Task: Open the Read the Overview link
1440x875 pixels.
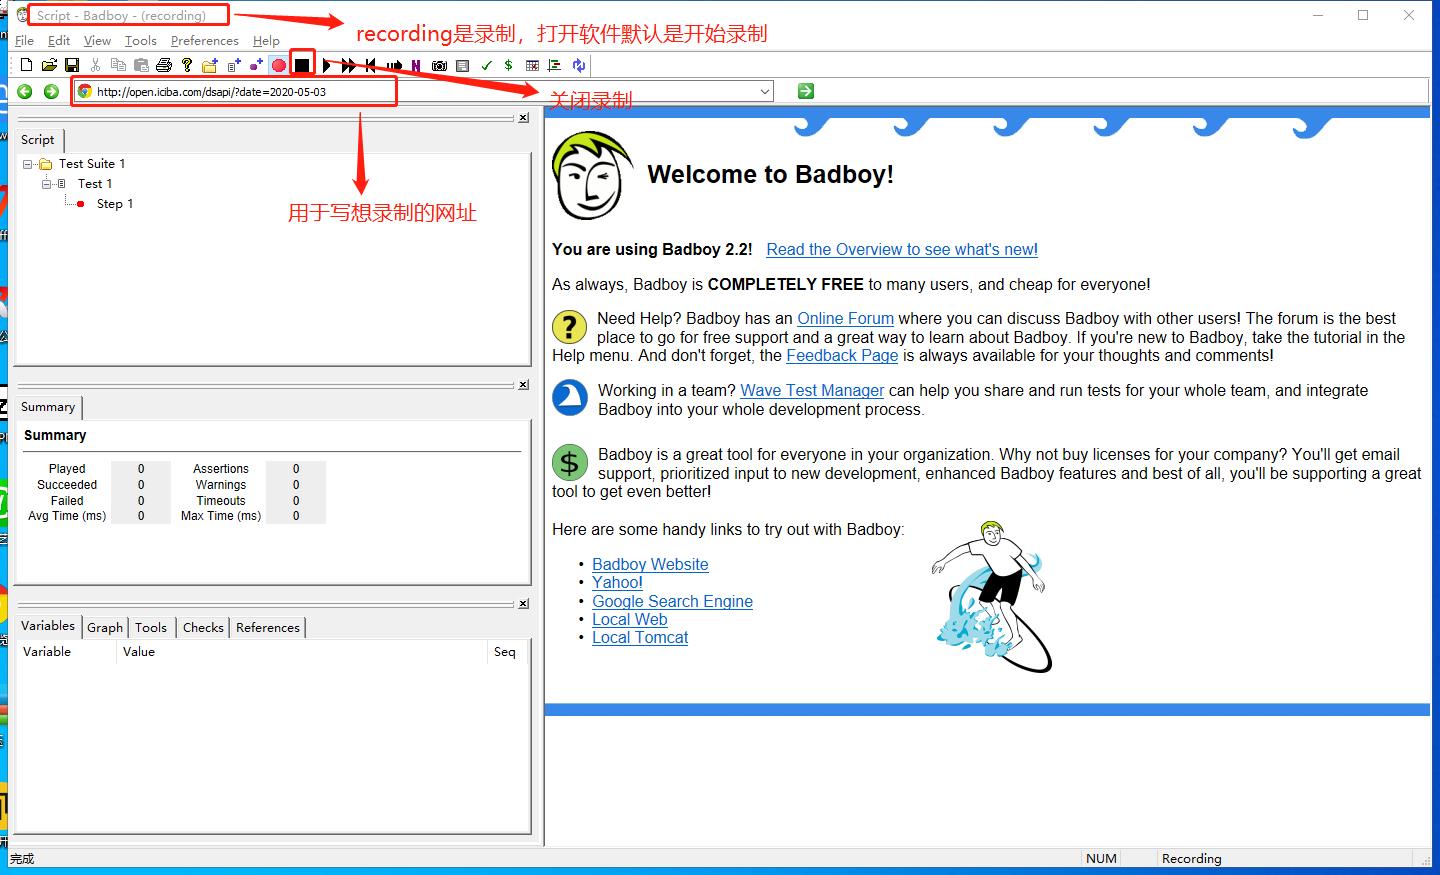Action: 902,250
